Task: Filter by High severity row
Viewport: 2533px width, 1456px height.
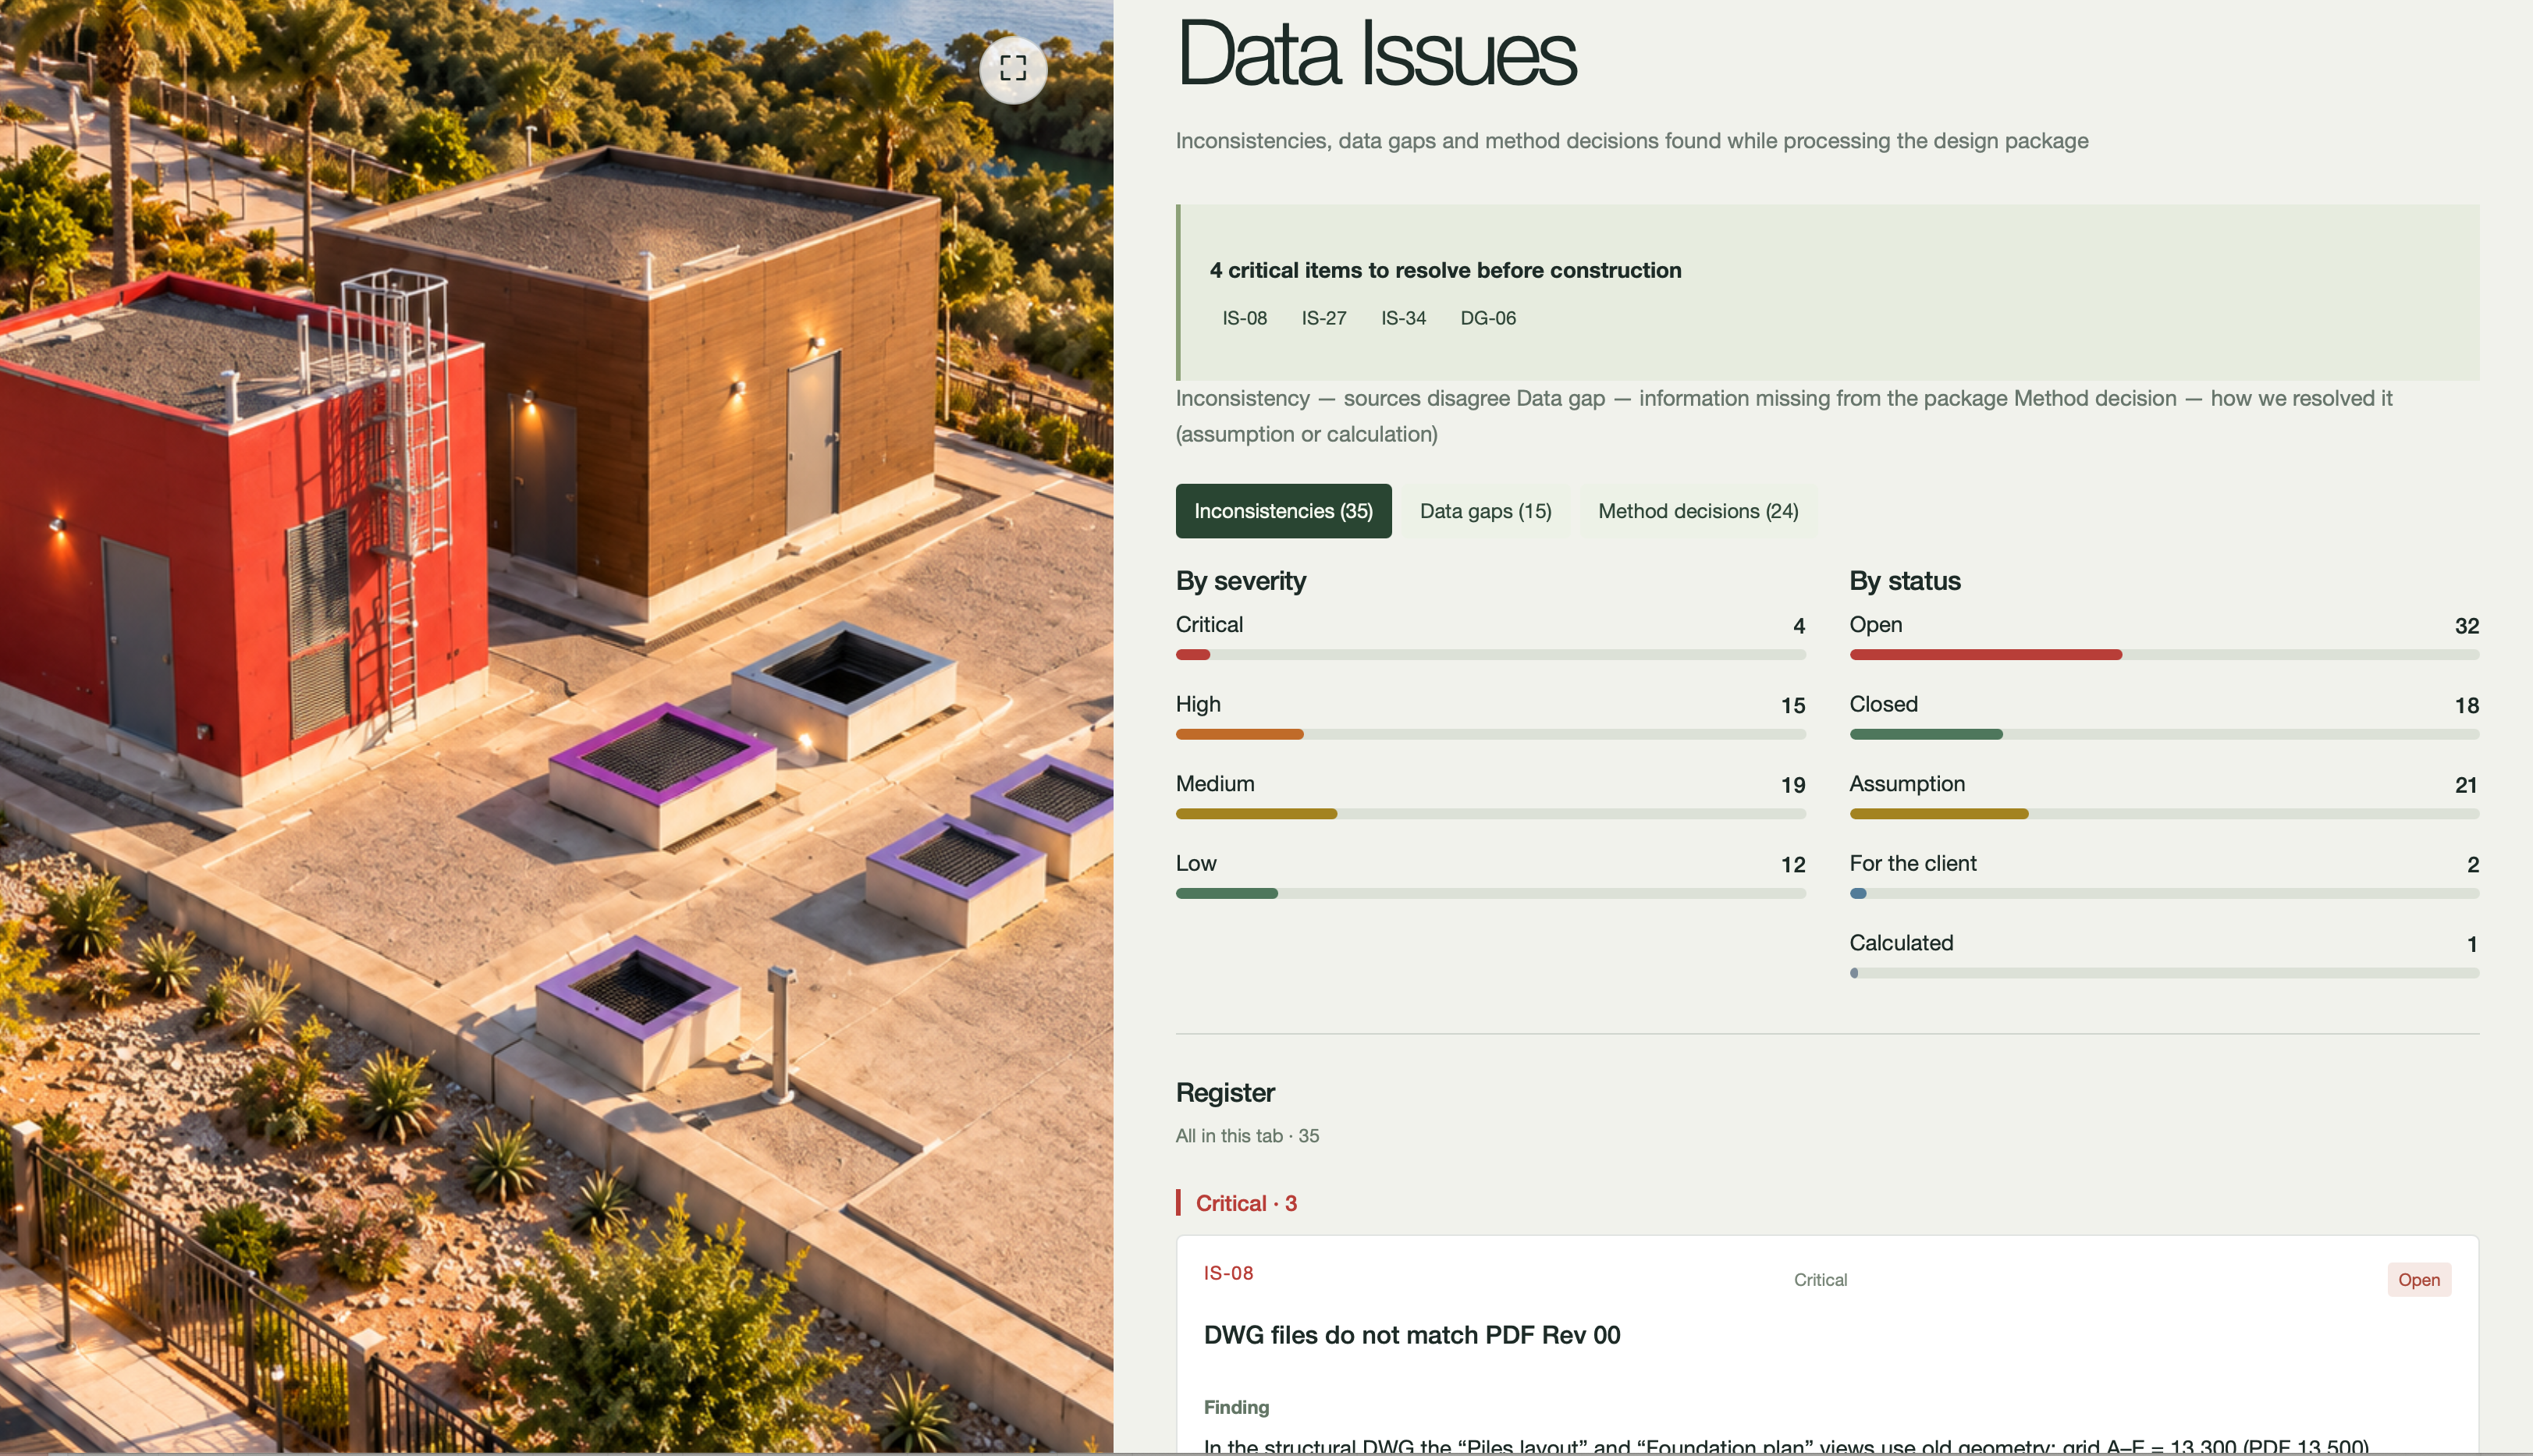Action: coord(1490,716)
